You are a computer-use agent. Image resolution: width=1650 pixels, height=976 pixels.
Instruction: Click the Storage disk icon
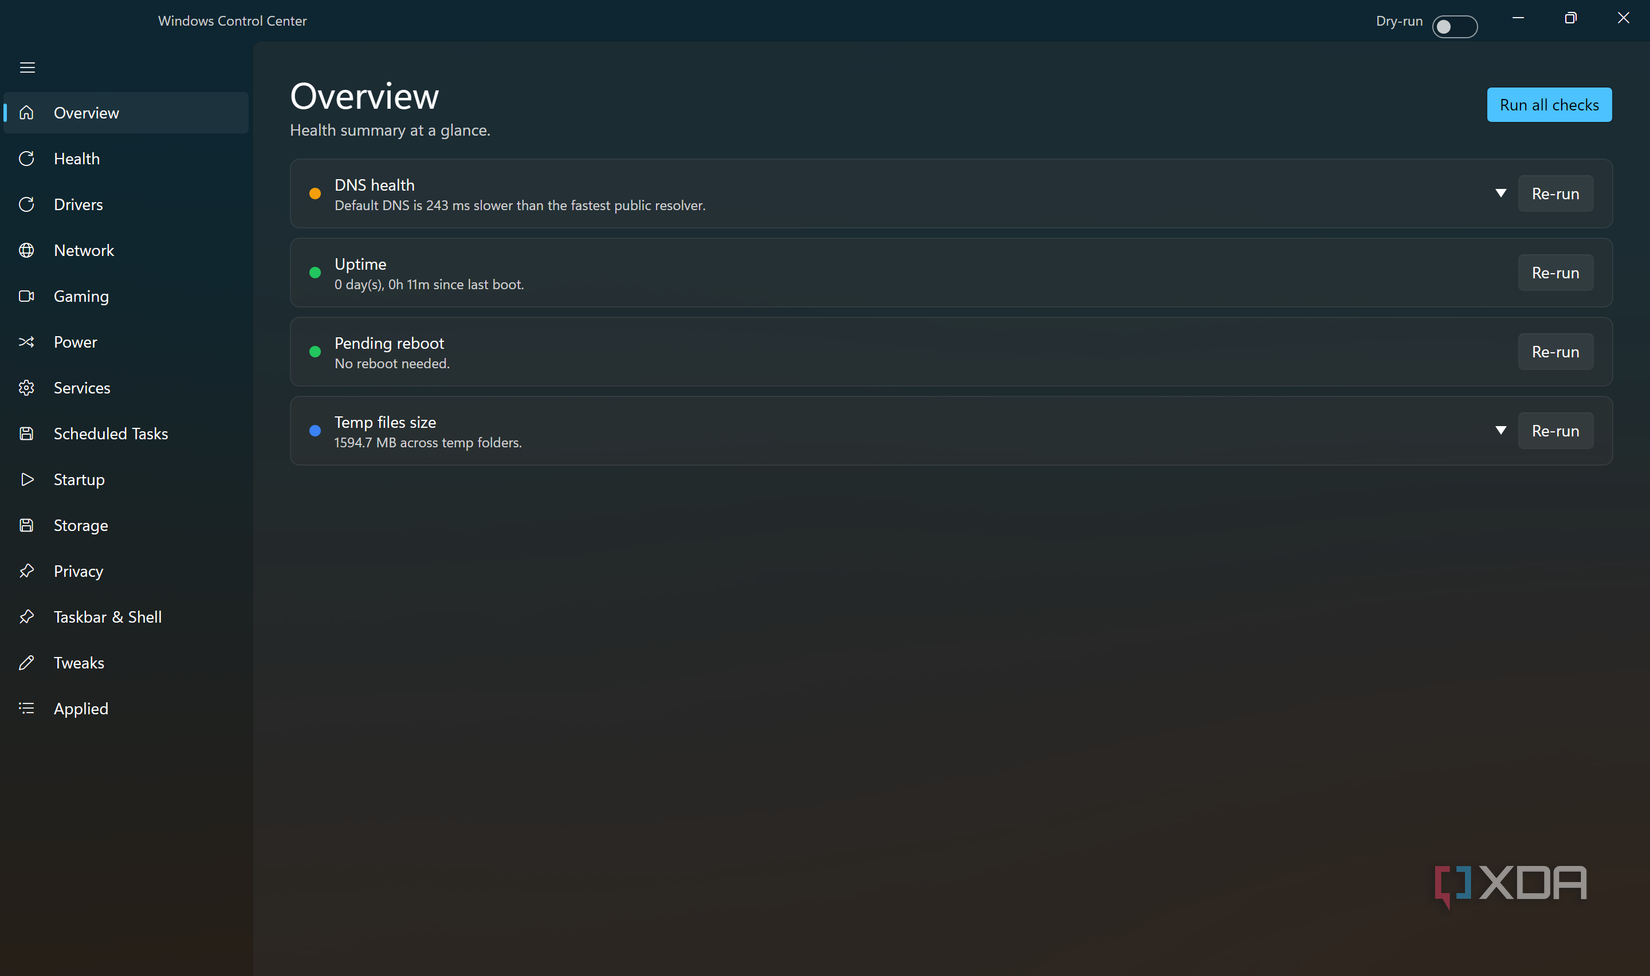coord(27,525)
